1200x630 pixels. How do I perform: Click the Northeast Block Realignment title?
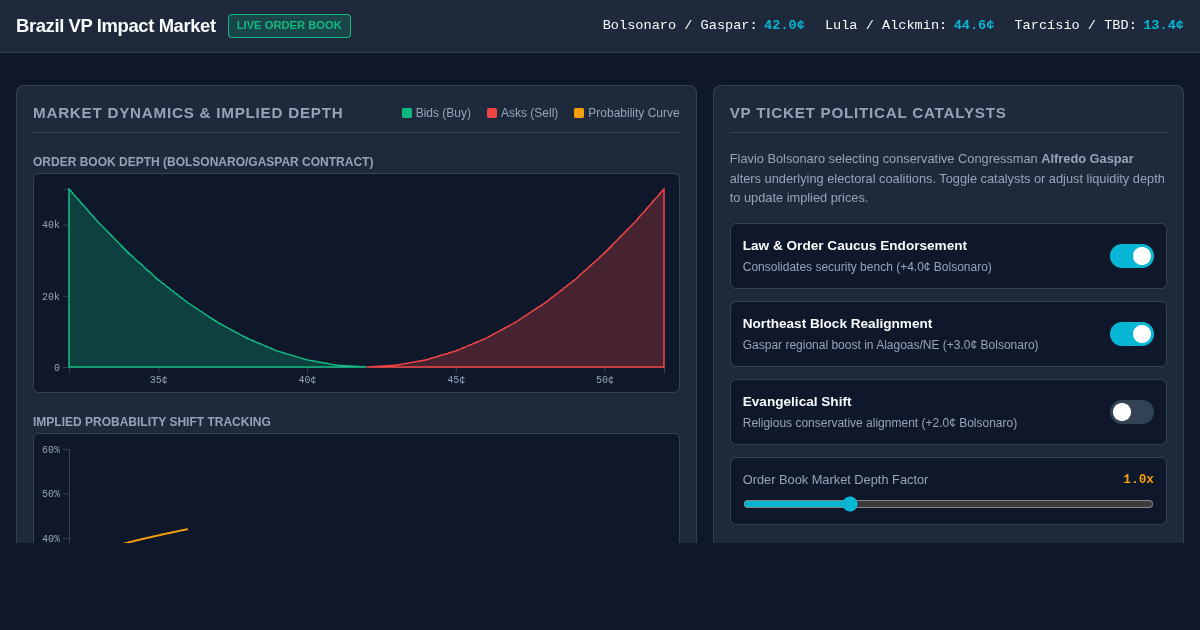tap(837, 323)
